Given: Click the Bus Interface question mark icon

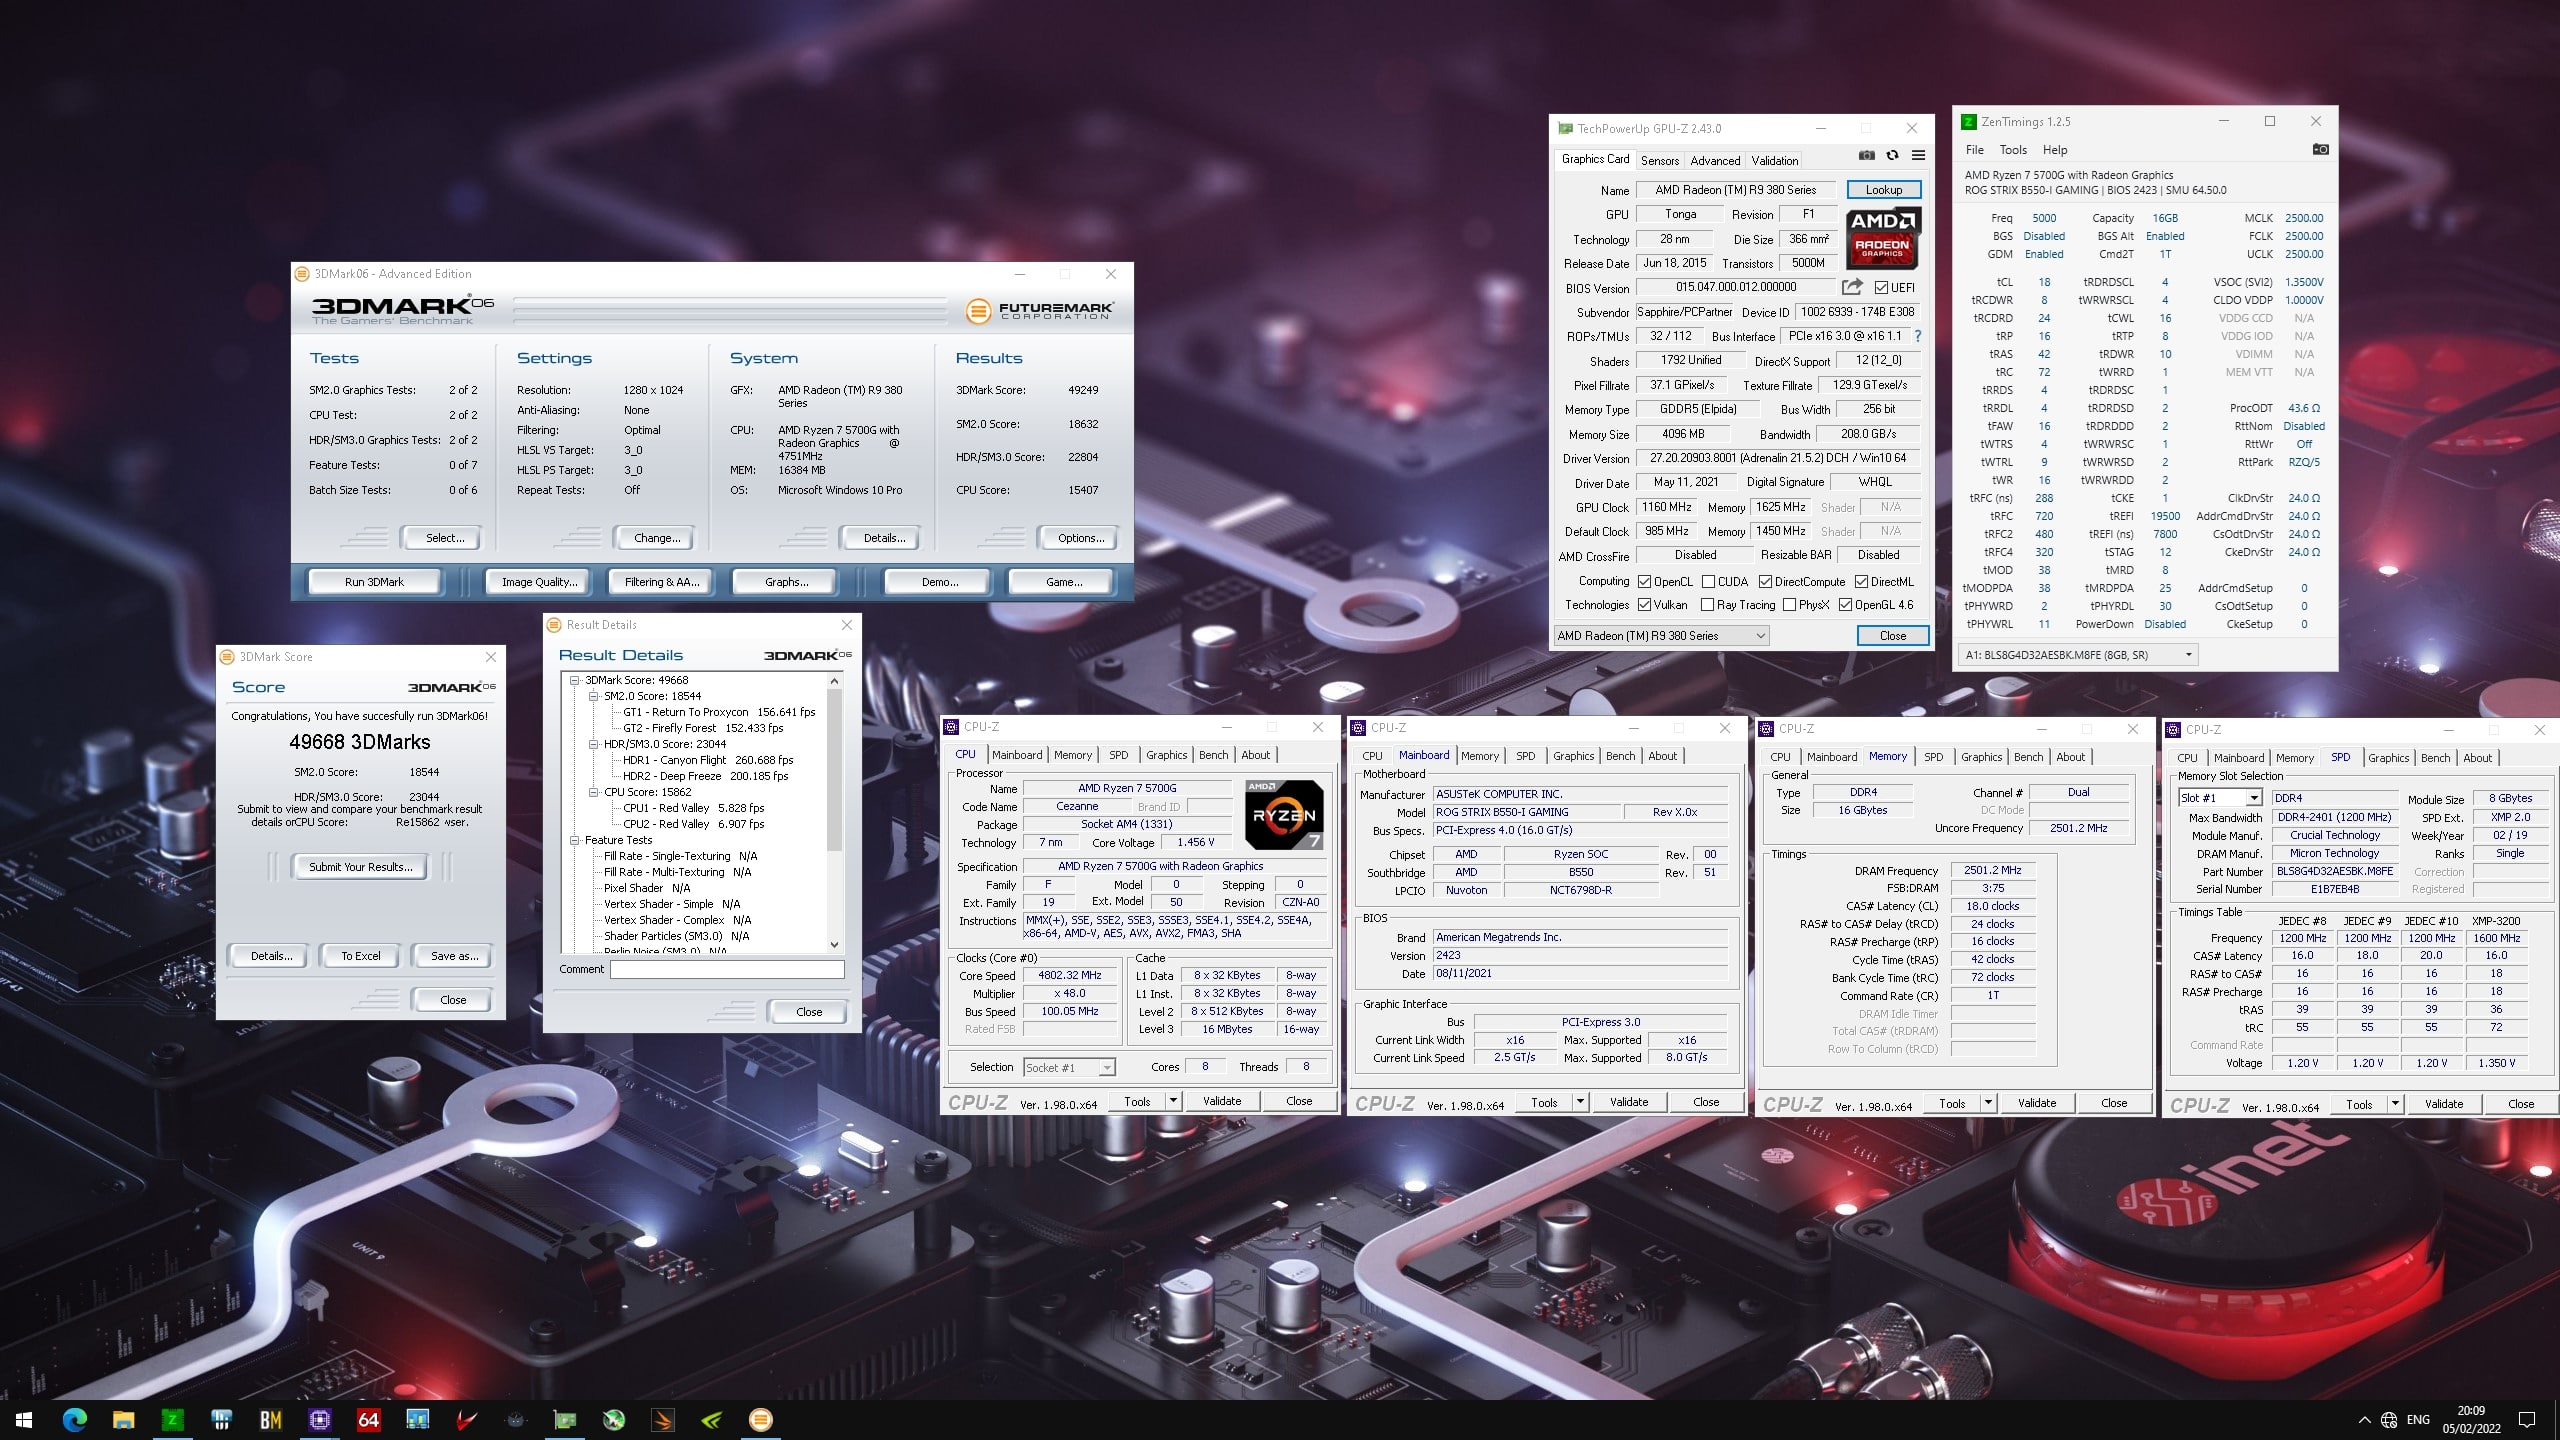Looking at the screenshot, I should click(1917, 336).
